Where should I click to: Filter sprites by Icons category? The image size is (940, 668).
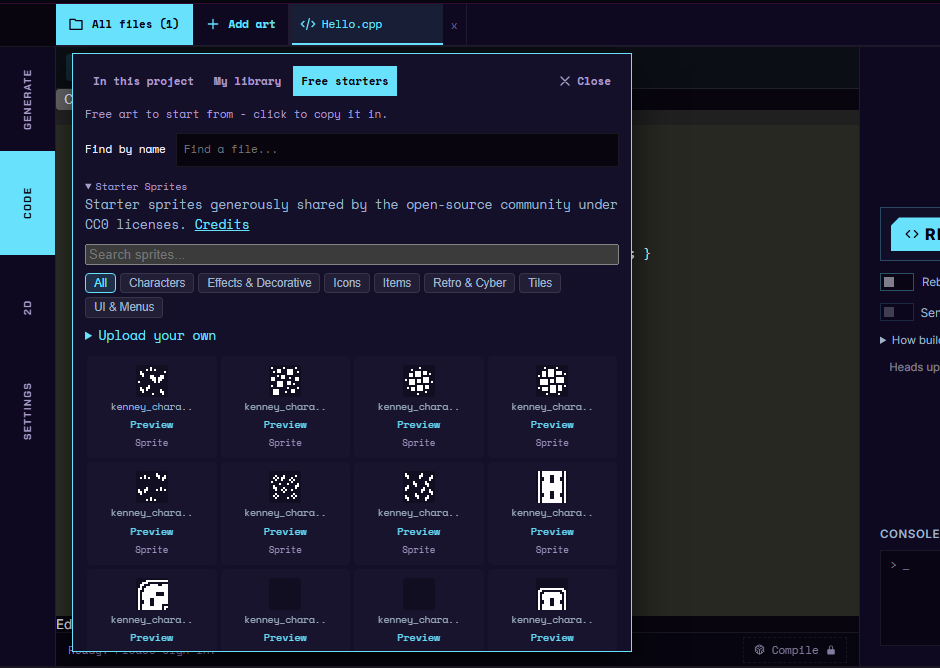pos(347,283)
